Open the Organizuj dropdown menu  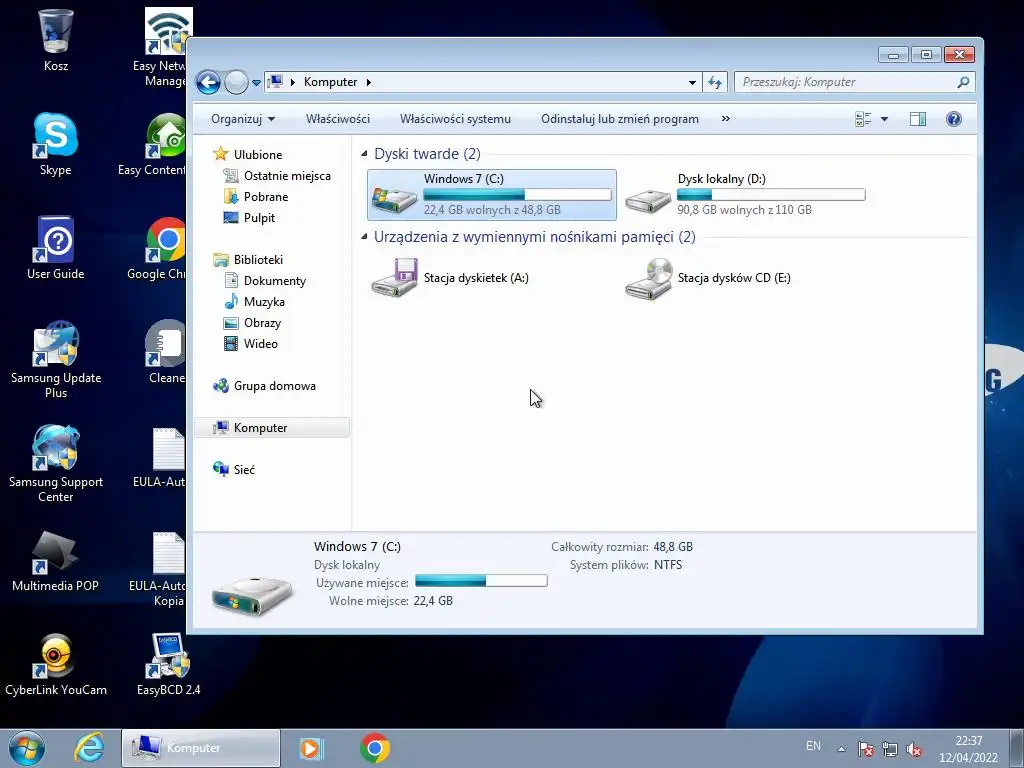(243, 119)
